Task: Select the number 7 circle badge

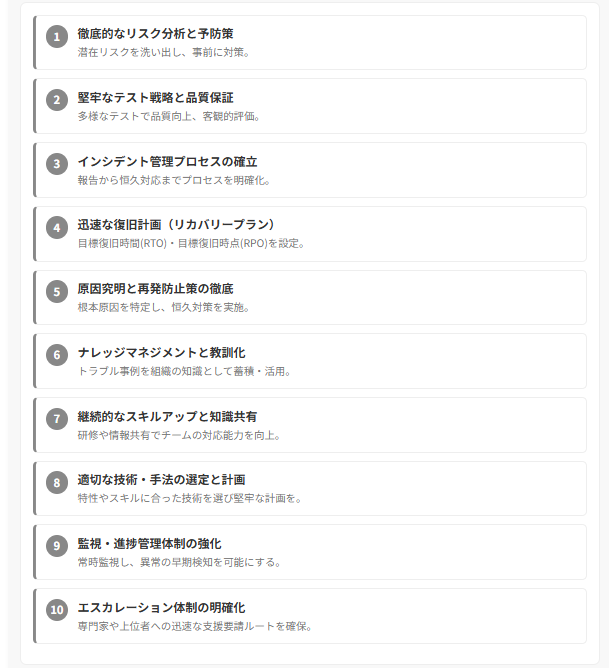Action: click(57, 419)
